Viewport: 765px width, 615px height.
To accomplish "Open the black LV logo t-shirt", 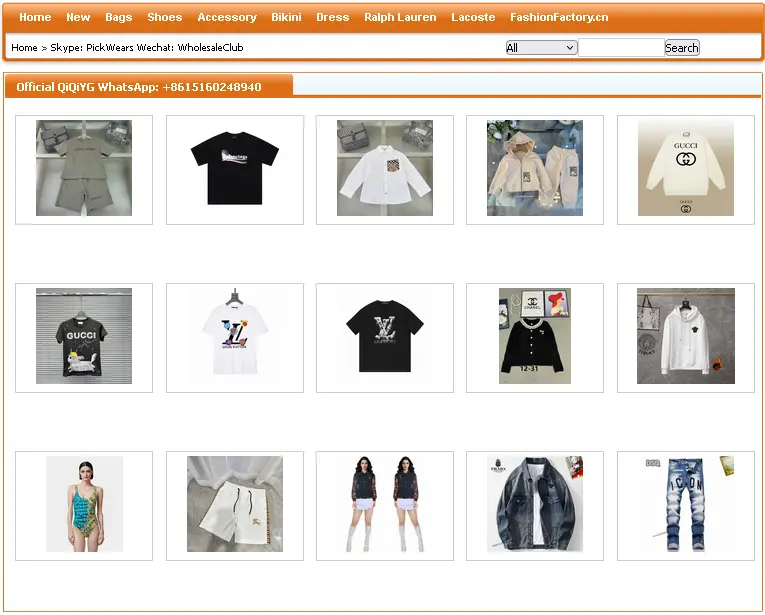I will (385, 336).
